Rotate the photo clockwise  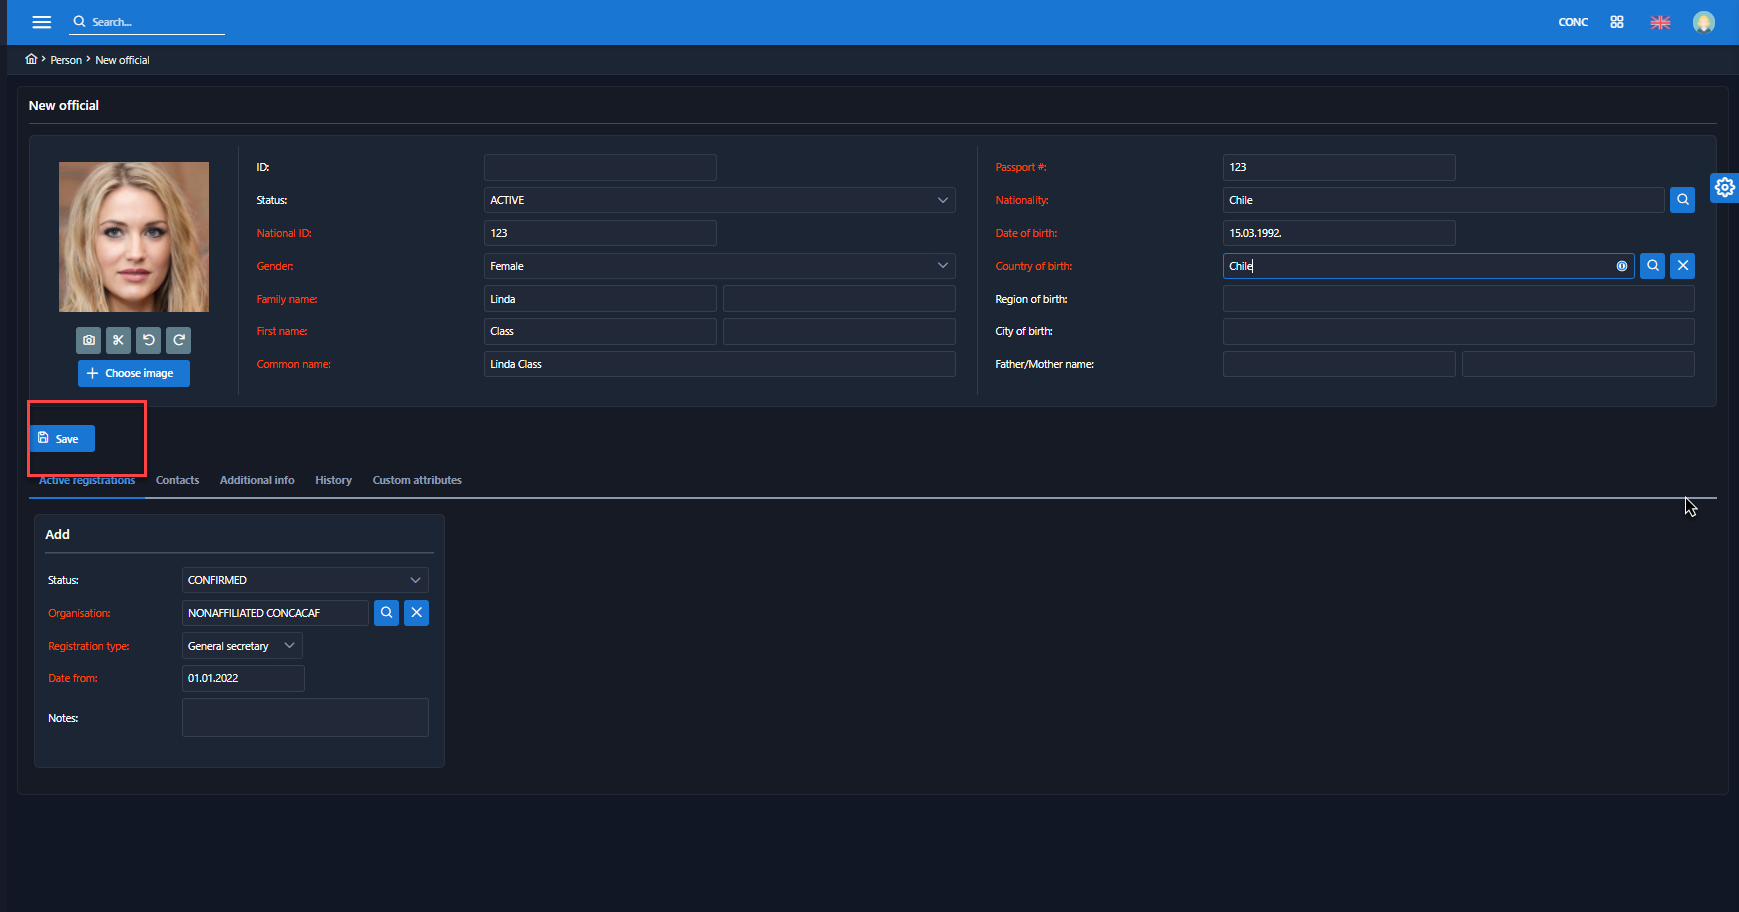tap(179, 340)
